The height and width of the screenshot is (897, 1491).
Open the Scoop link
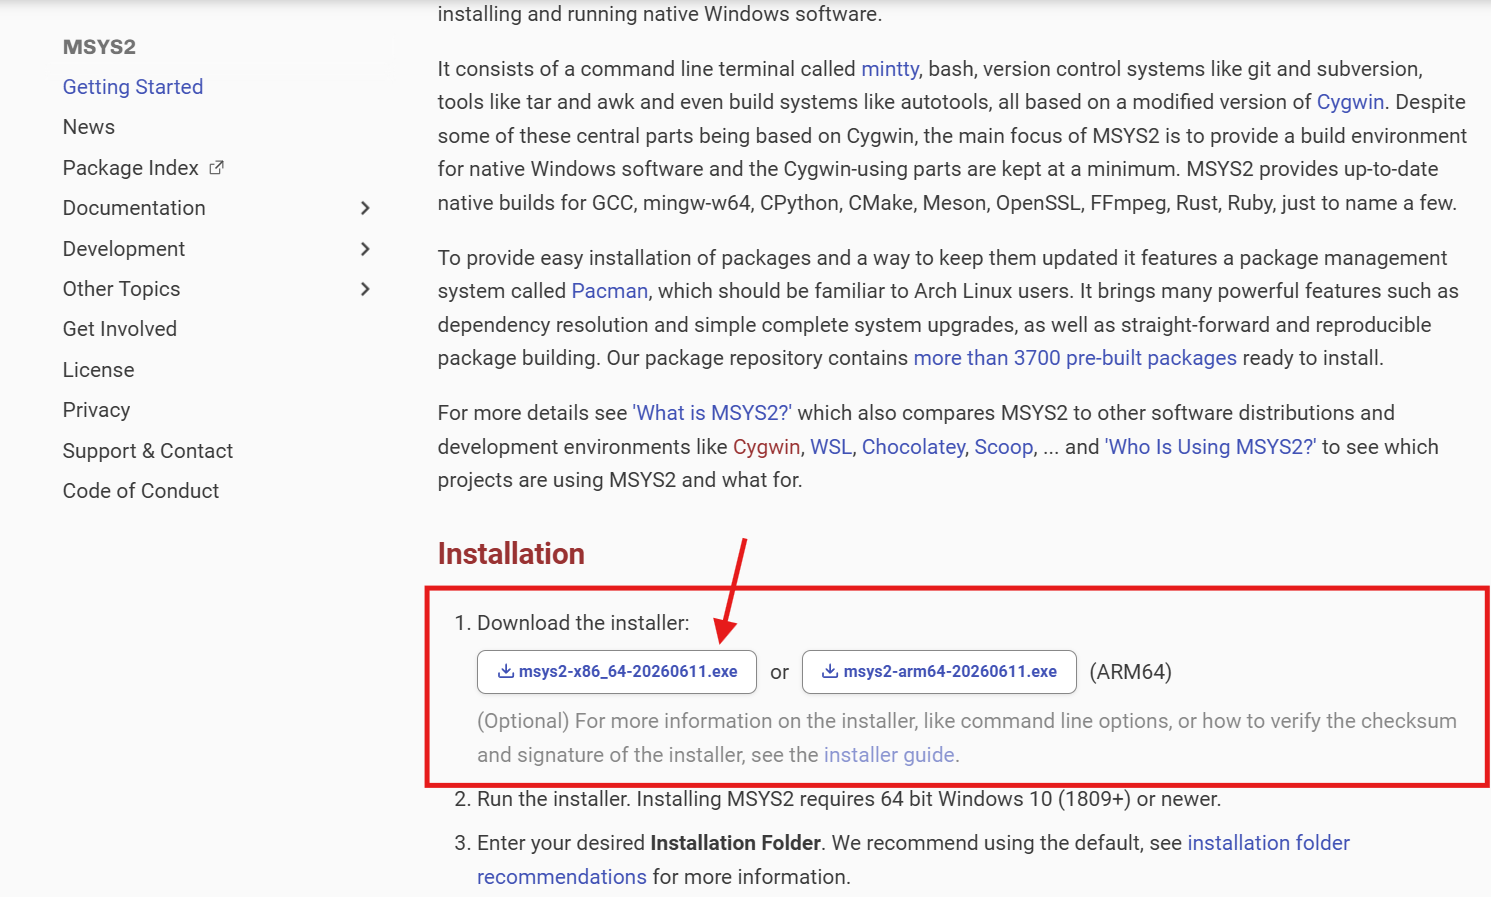pos(1003,447)
